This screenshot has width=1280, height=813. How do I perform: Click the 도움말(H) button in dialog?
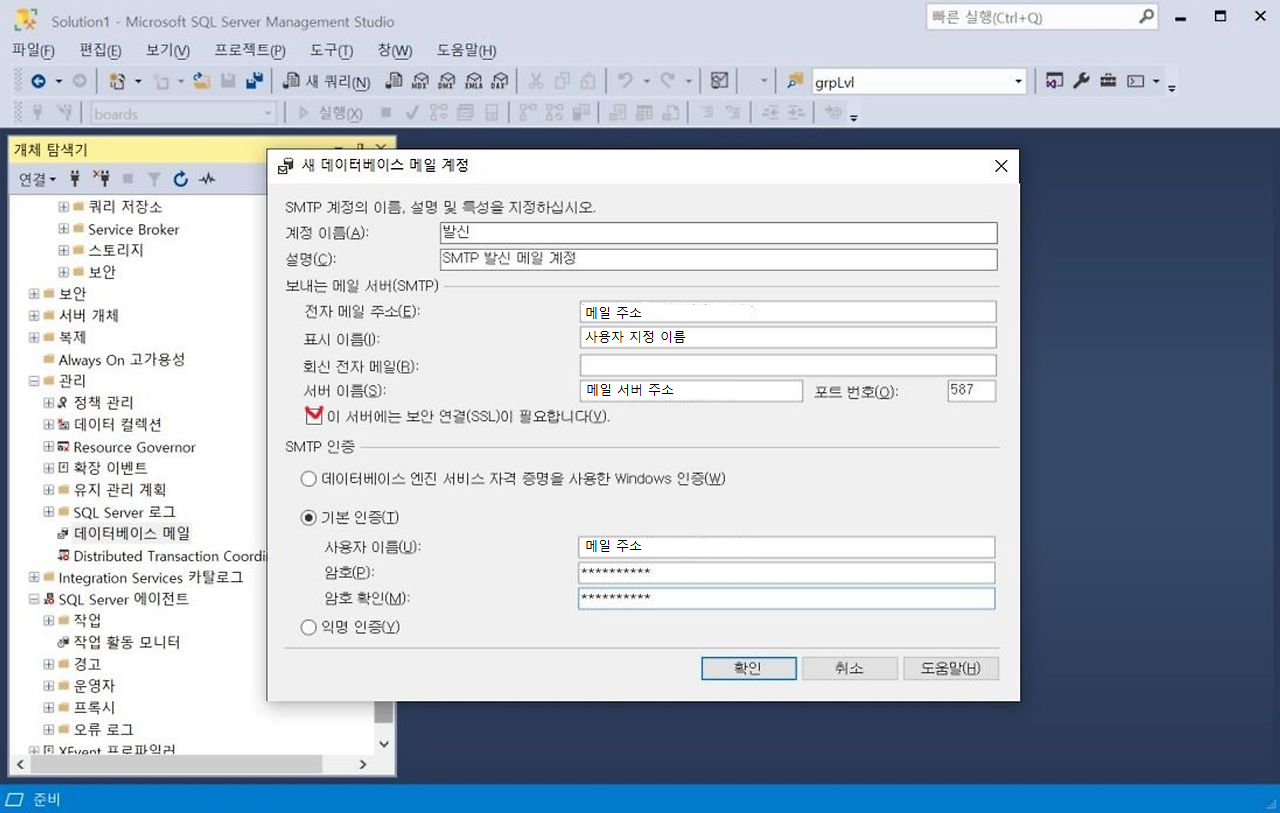[x=951, y=668]
